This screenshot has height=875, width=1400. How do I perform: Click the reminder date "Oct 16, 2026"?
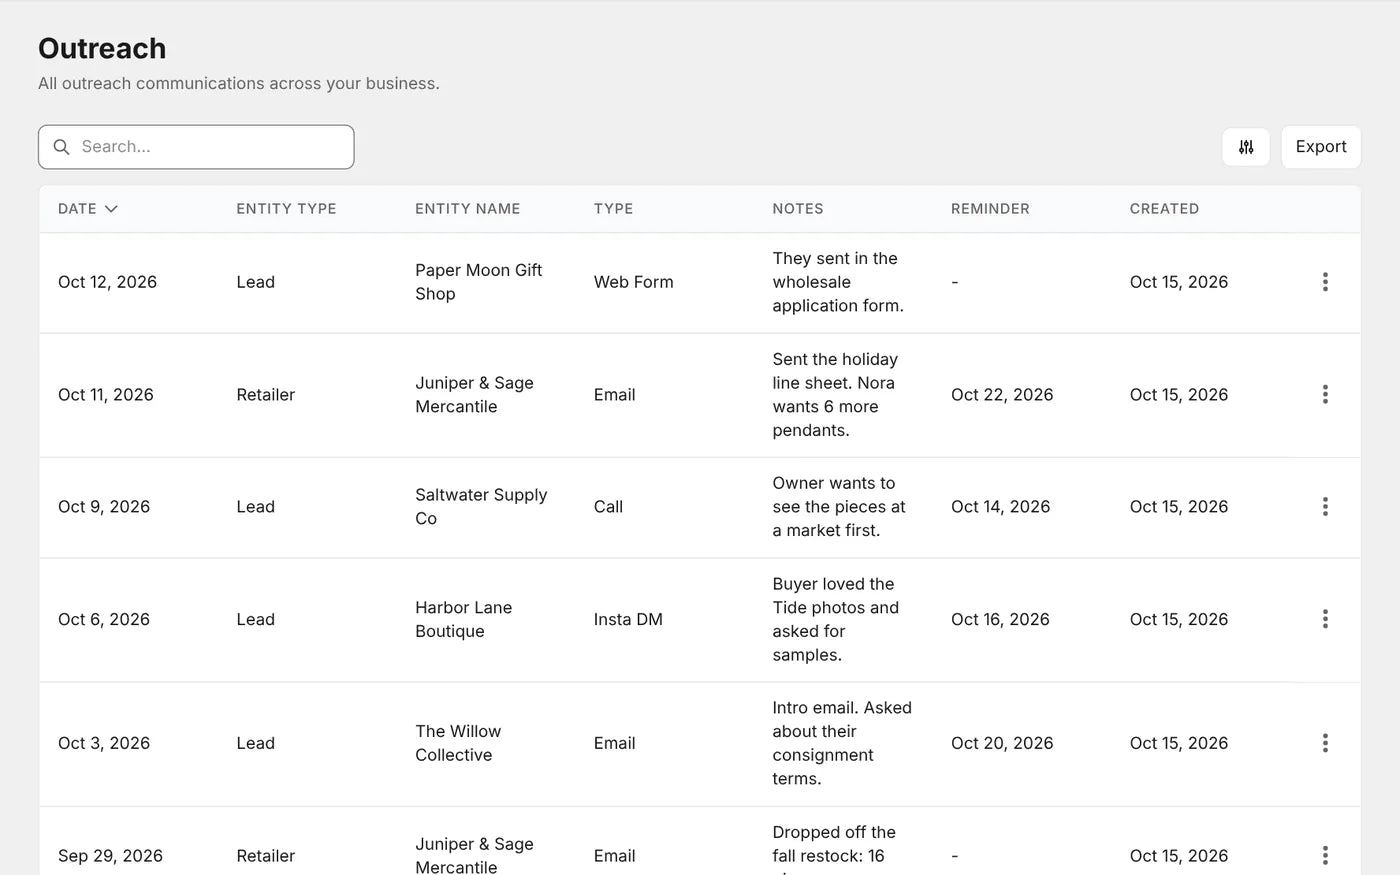coord(1000,619)
